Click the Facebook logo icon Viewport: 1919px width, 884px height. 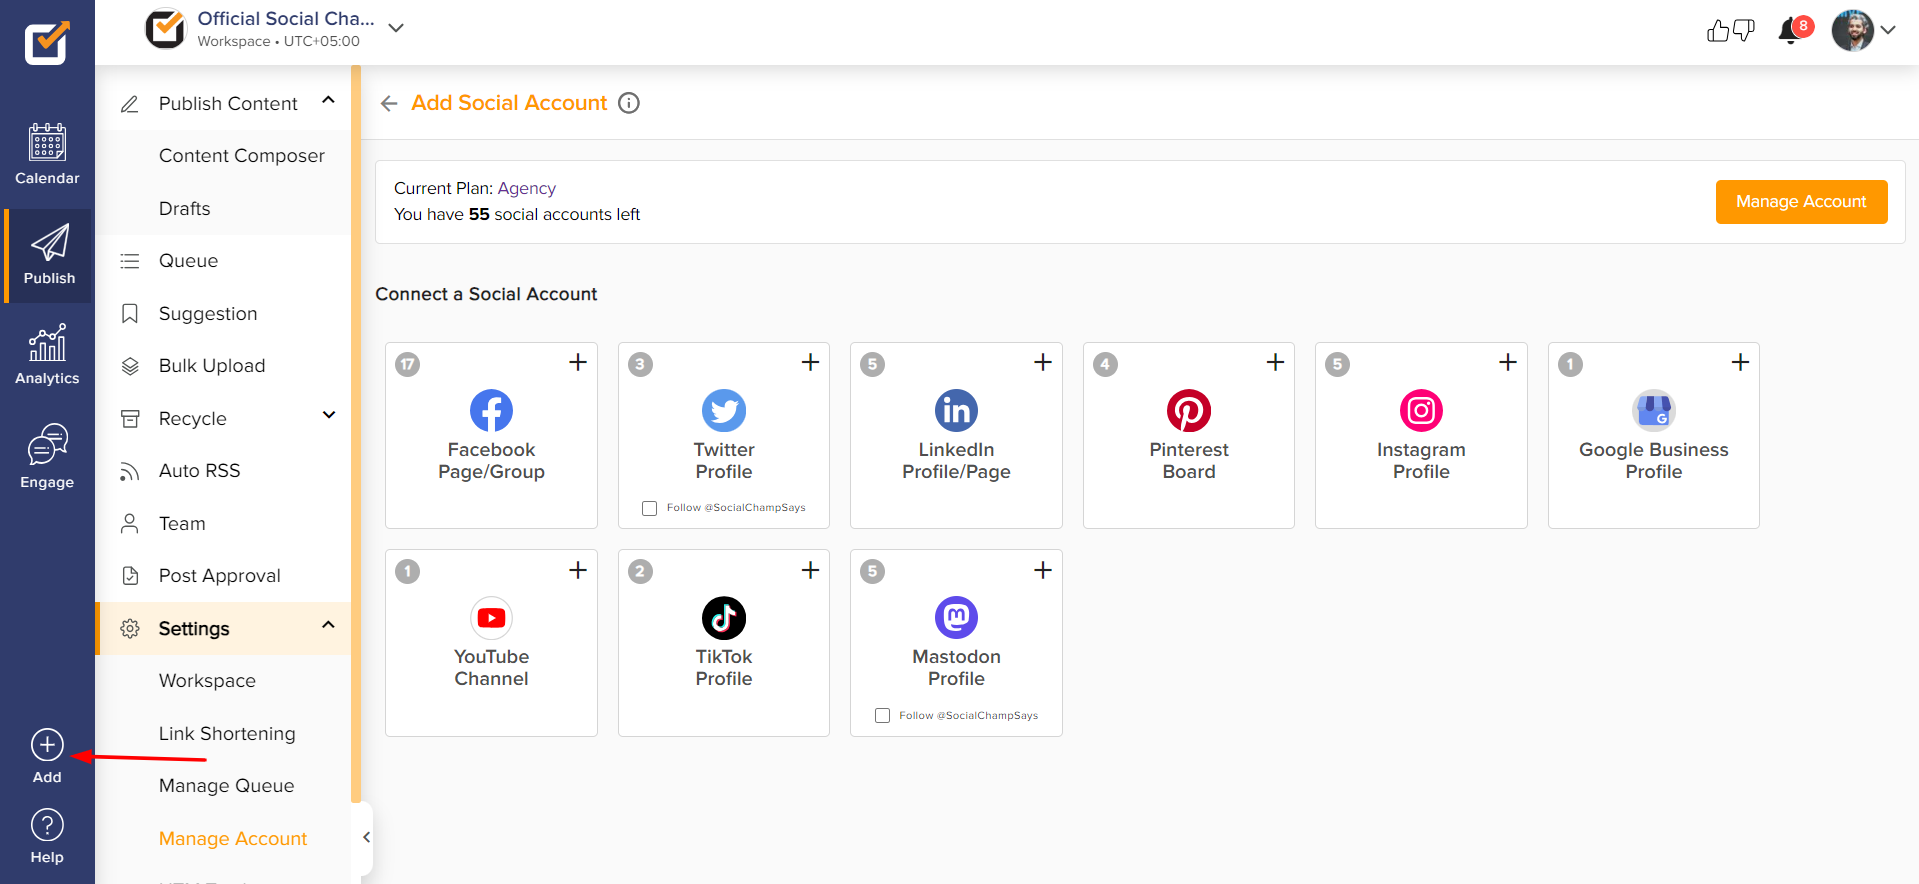pos(491,410)
